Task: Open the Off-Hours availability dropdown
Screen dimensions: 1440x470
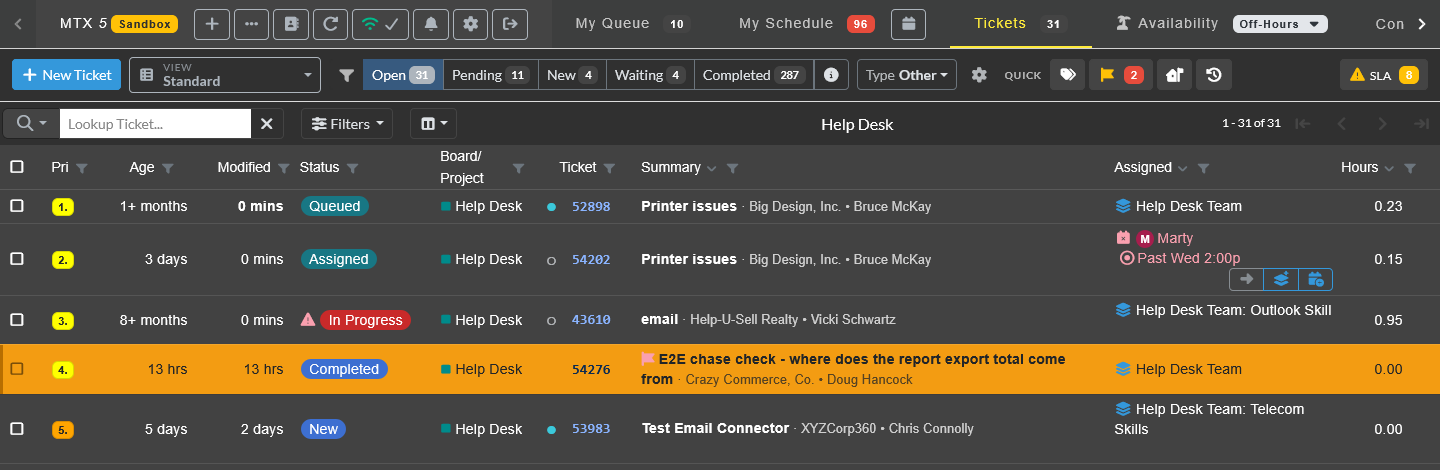Action: point(1280,23)
